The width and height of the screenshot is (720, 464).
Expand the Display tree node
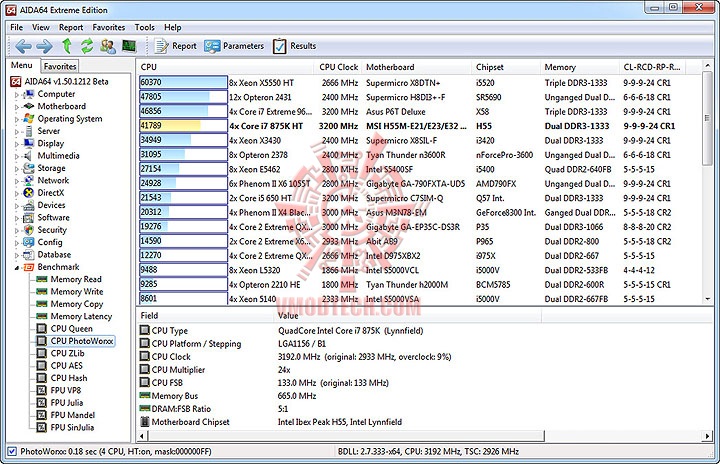(17, 144)
